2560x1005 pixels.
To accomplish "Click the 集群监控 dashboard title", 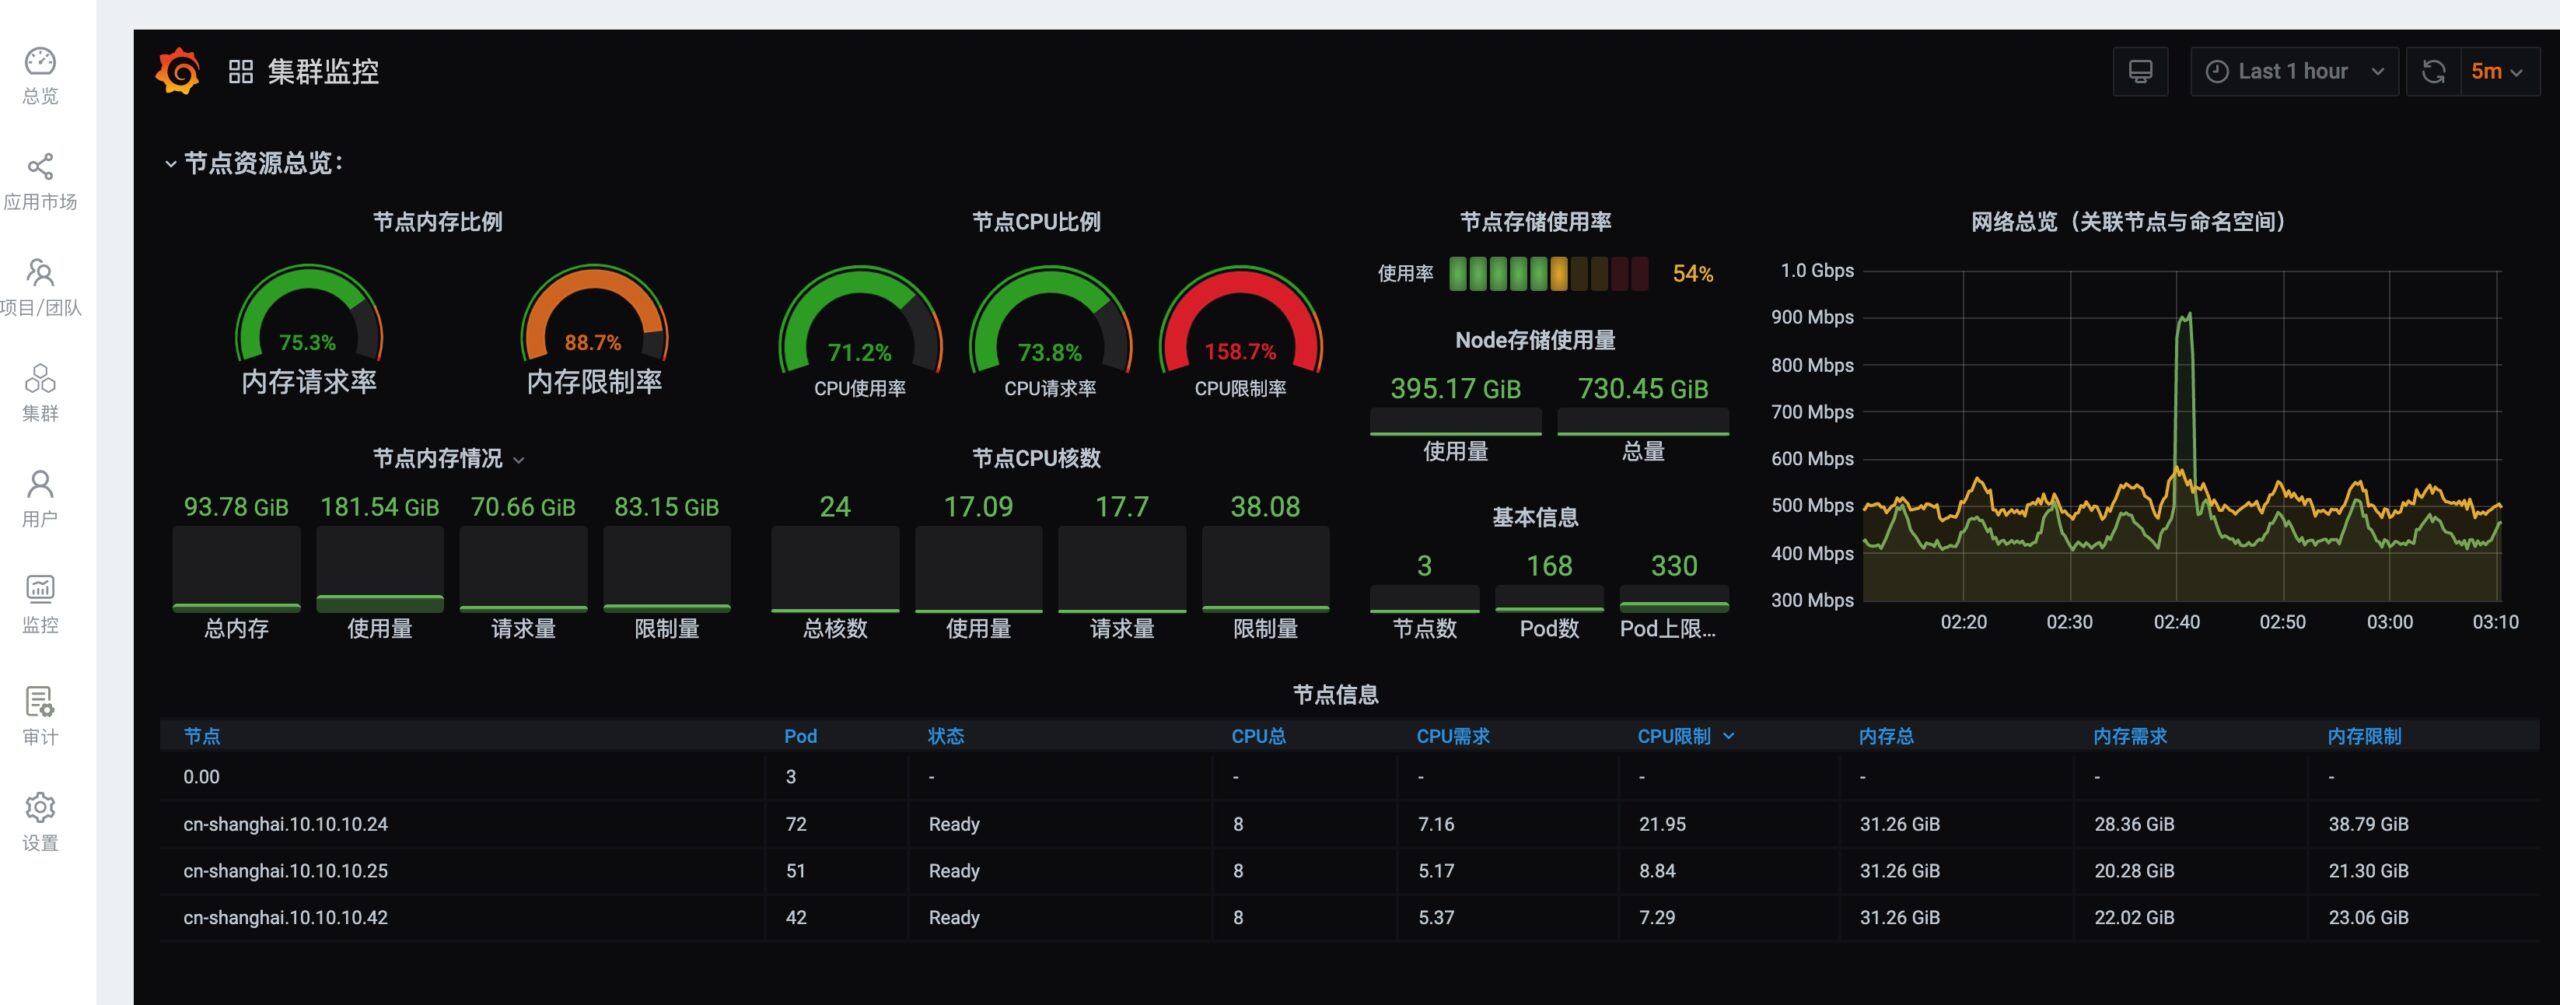I will click(323, 72).
